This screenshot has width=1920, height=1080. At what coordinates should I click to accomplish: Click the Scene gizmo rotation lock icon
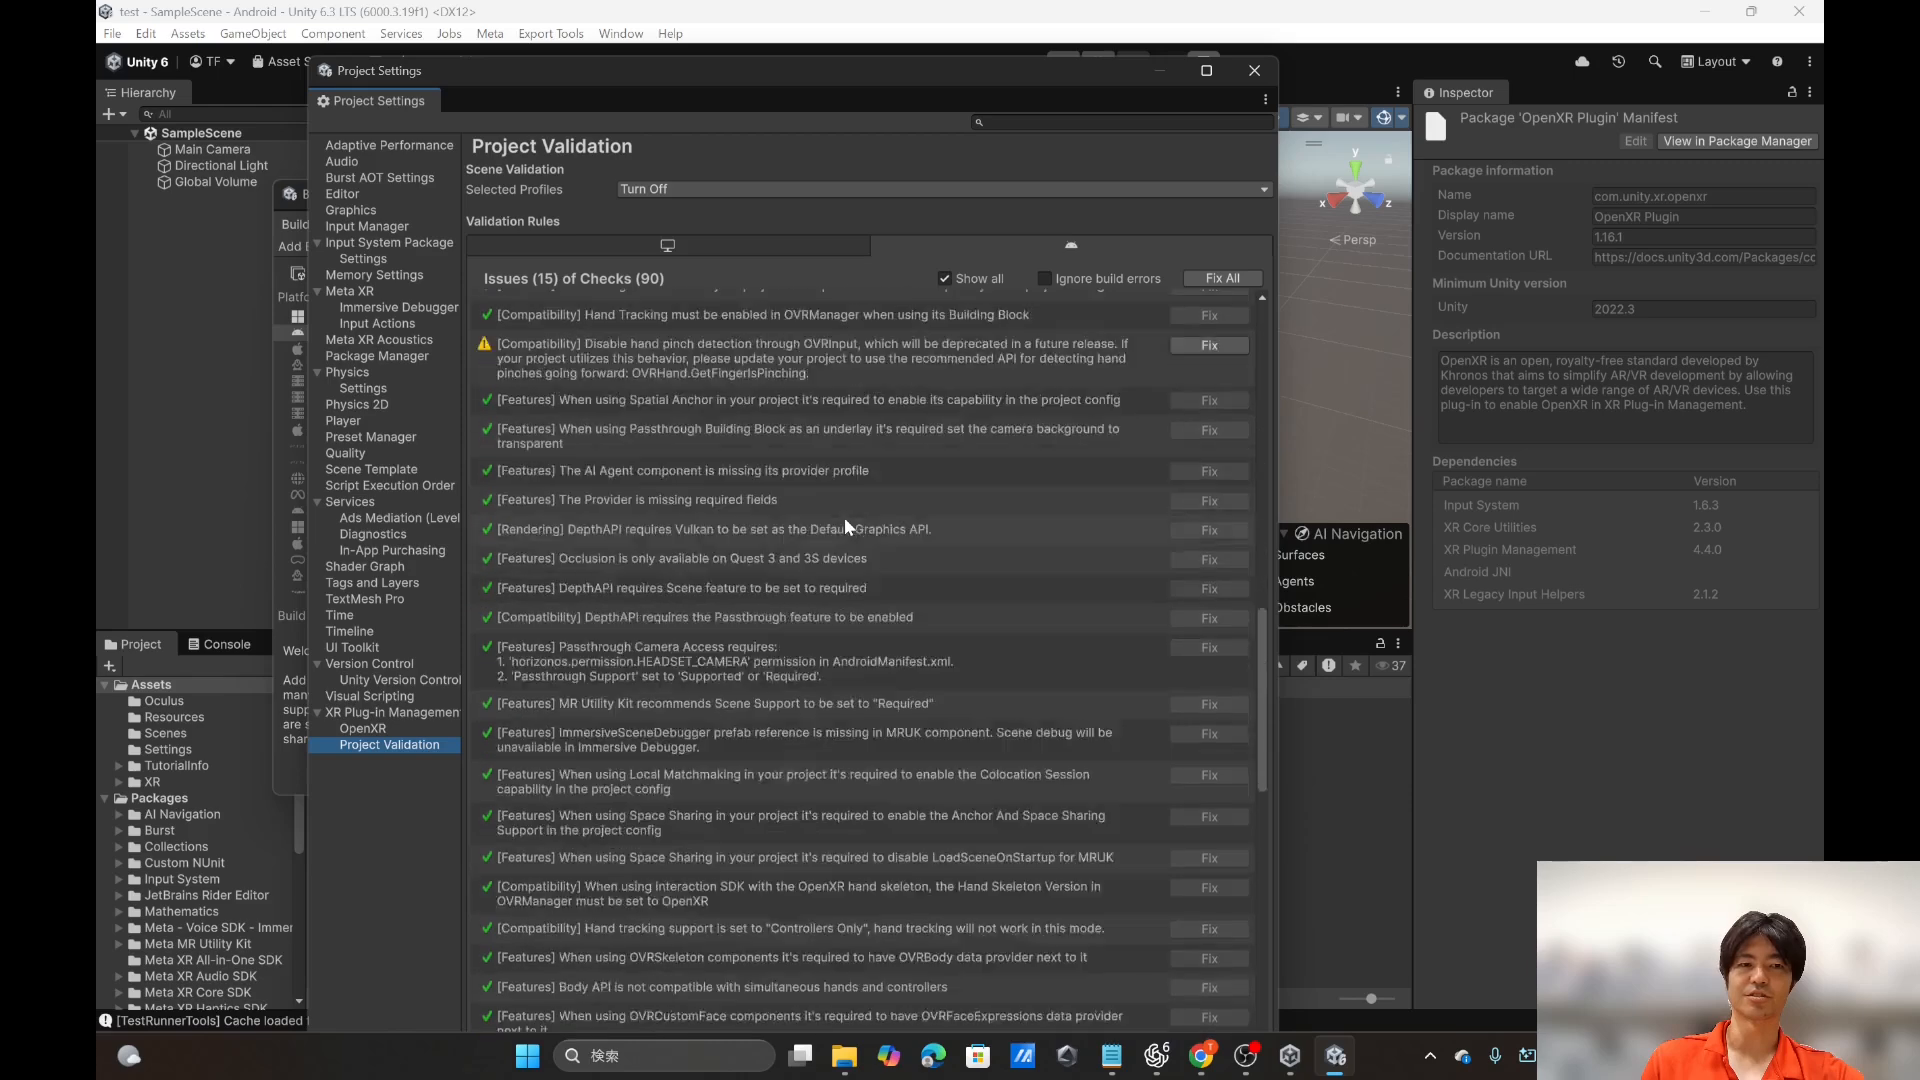(x=1388, y=160)
